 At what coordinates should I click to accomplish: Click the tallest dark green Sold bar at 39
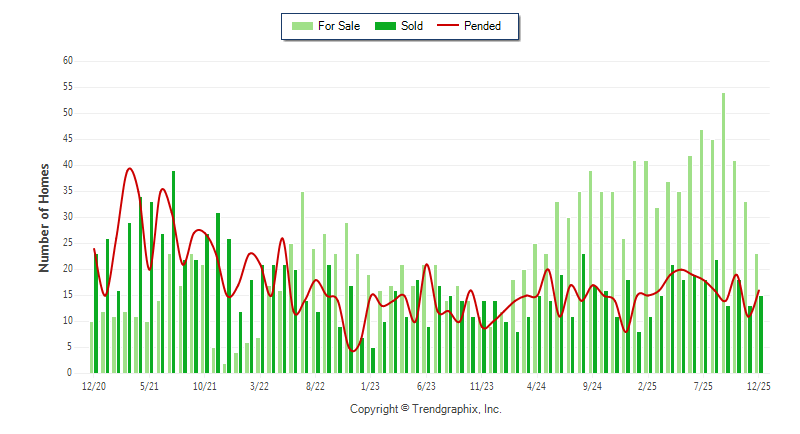click(x=173, y=271)
